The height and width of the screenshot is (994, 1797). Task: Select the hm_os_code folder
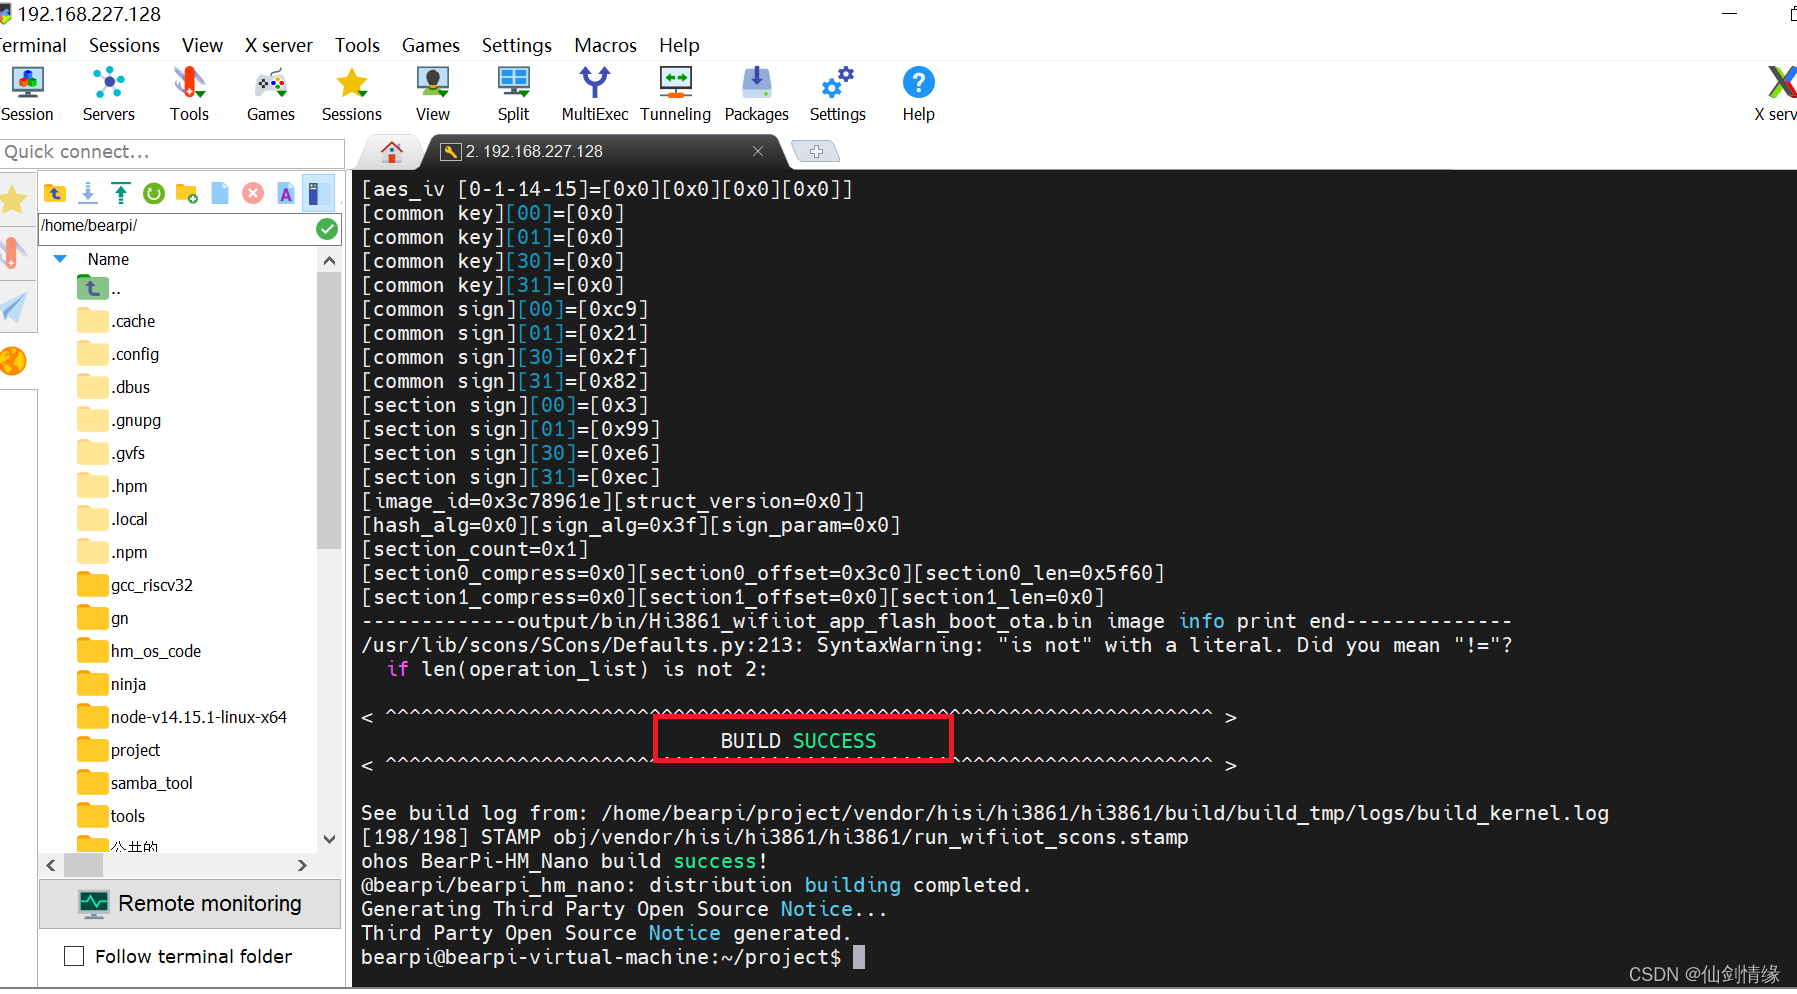click(x=140, y=651)
